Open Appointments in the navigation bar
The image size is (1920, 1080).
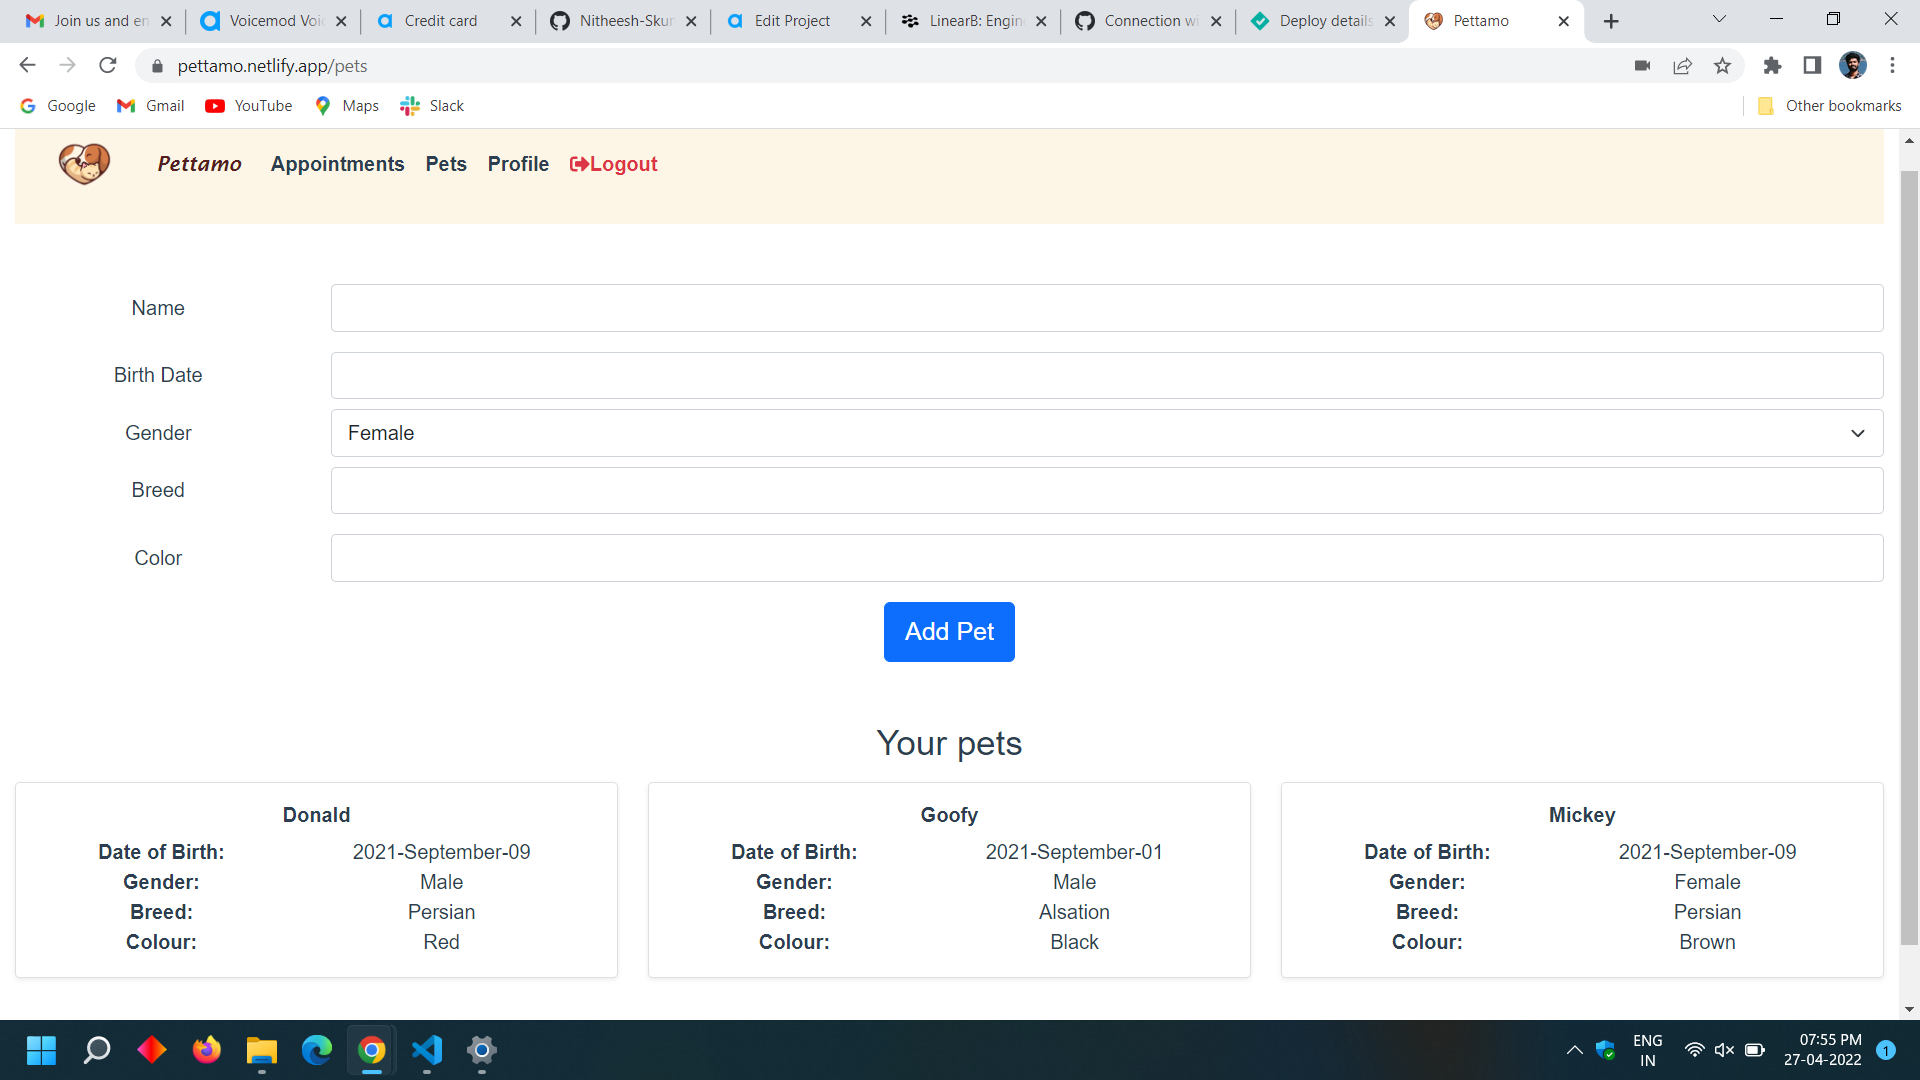337,164
